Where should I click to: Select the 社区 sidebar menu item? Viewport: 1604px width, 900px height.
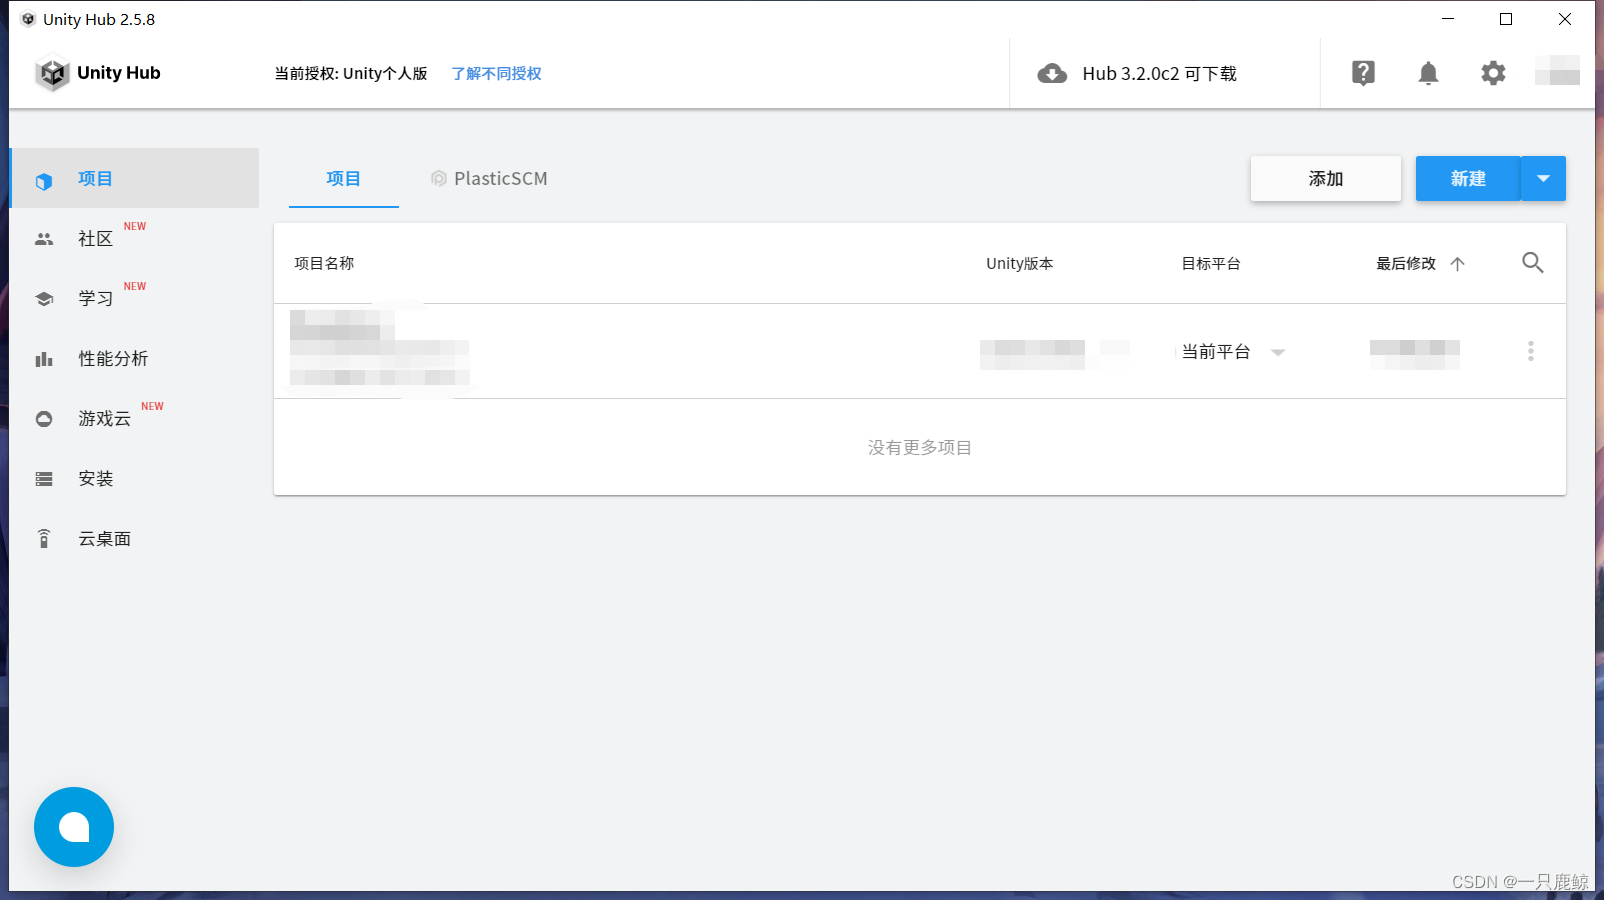point(134,238)
